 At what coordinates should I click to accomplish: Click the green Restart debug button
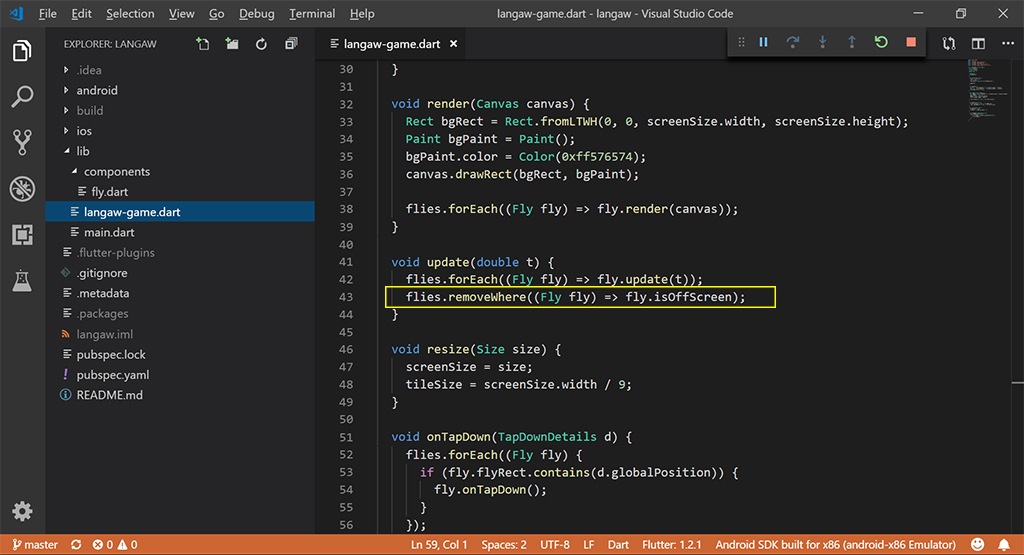click(880, 43)
